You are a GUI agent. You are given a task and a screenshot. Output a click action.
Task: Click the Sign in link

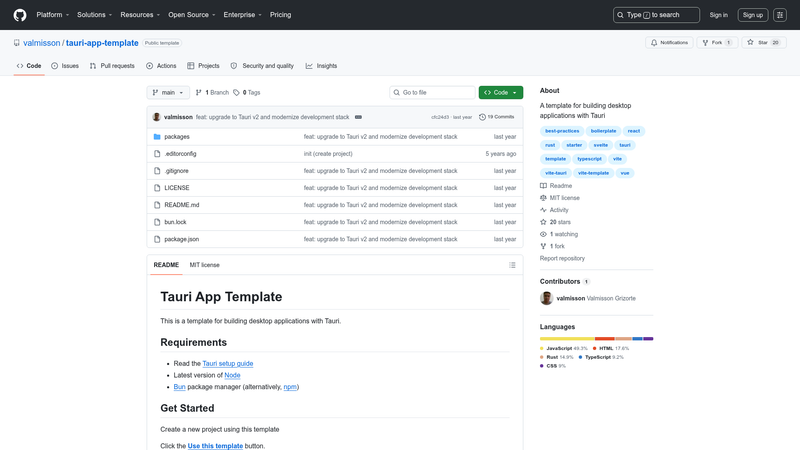[x=718, y=15]
